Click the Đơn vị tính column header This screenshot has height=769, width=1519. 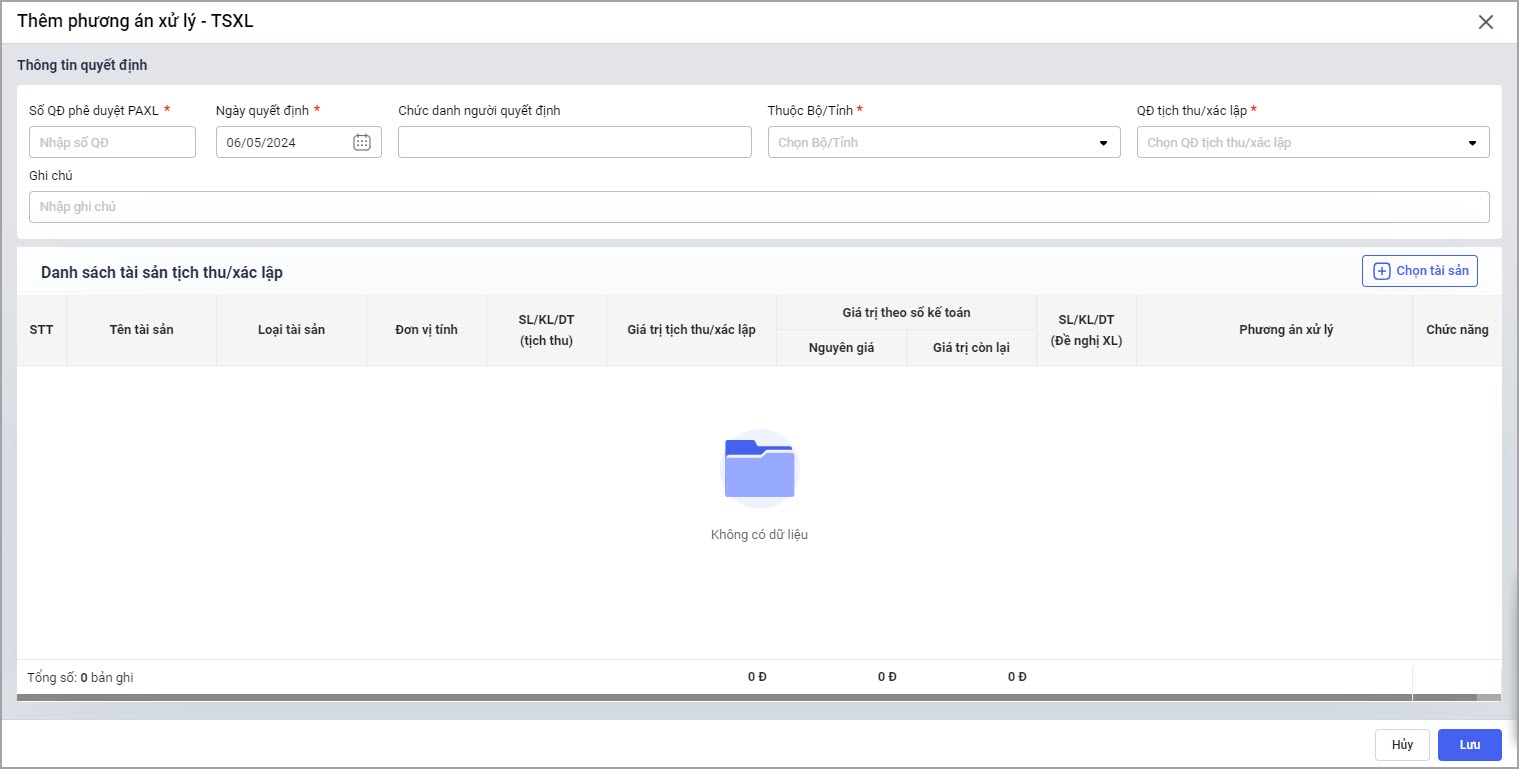[x=426, y=330]
